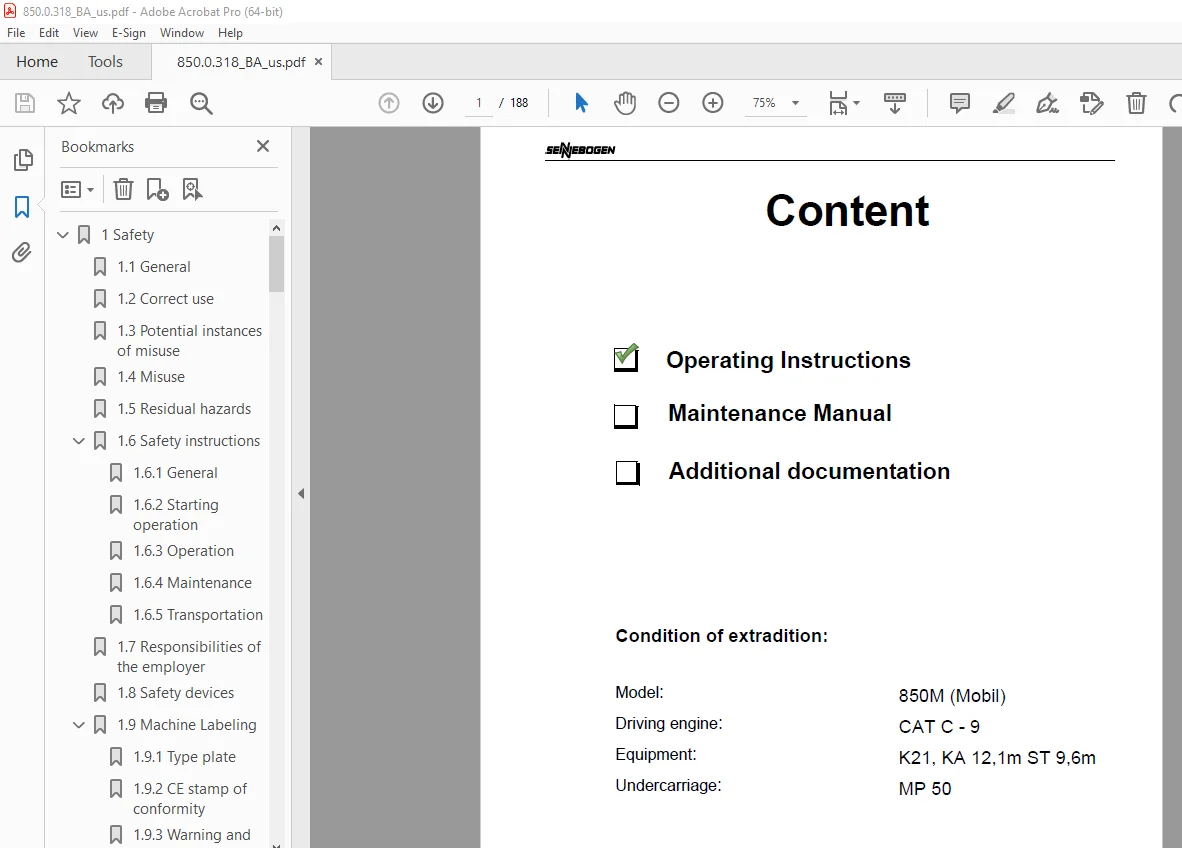This screenshot has height=848, width=1182.
Task: Open the Edit menu
Action: point(49,33)
